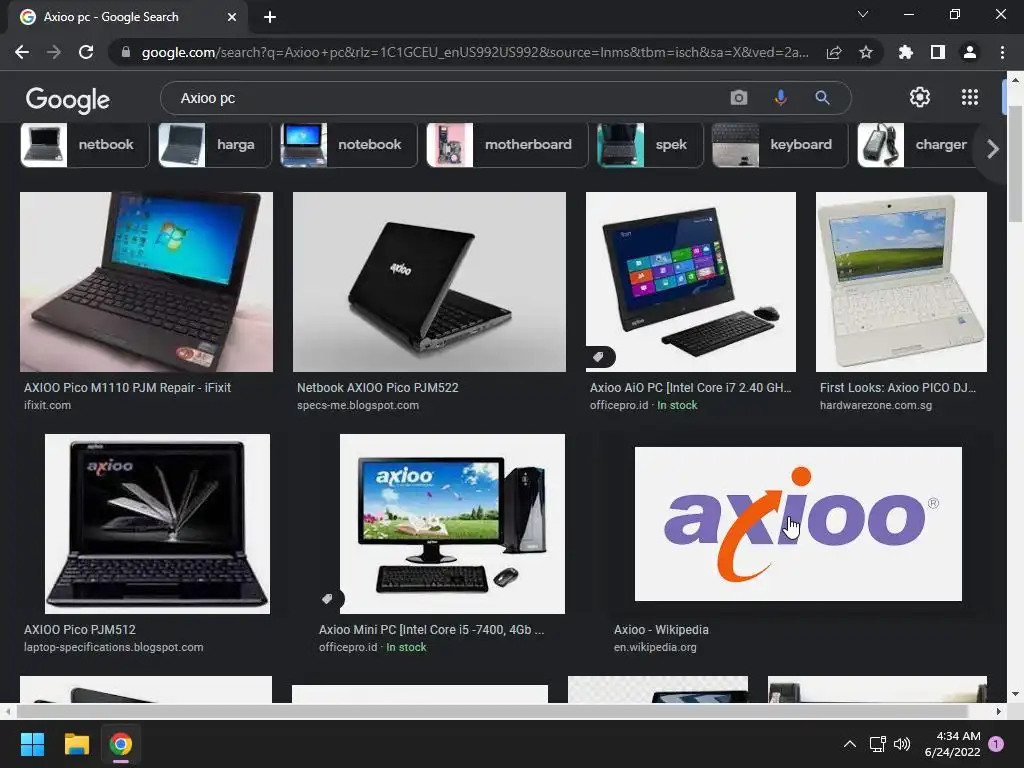The width and height of the screenshot is (1024, 768).
Task: Open 'AXIOO Pico PJM512' title link
Action: (80, 630)
